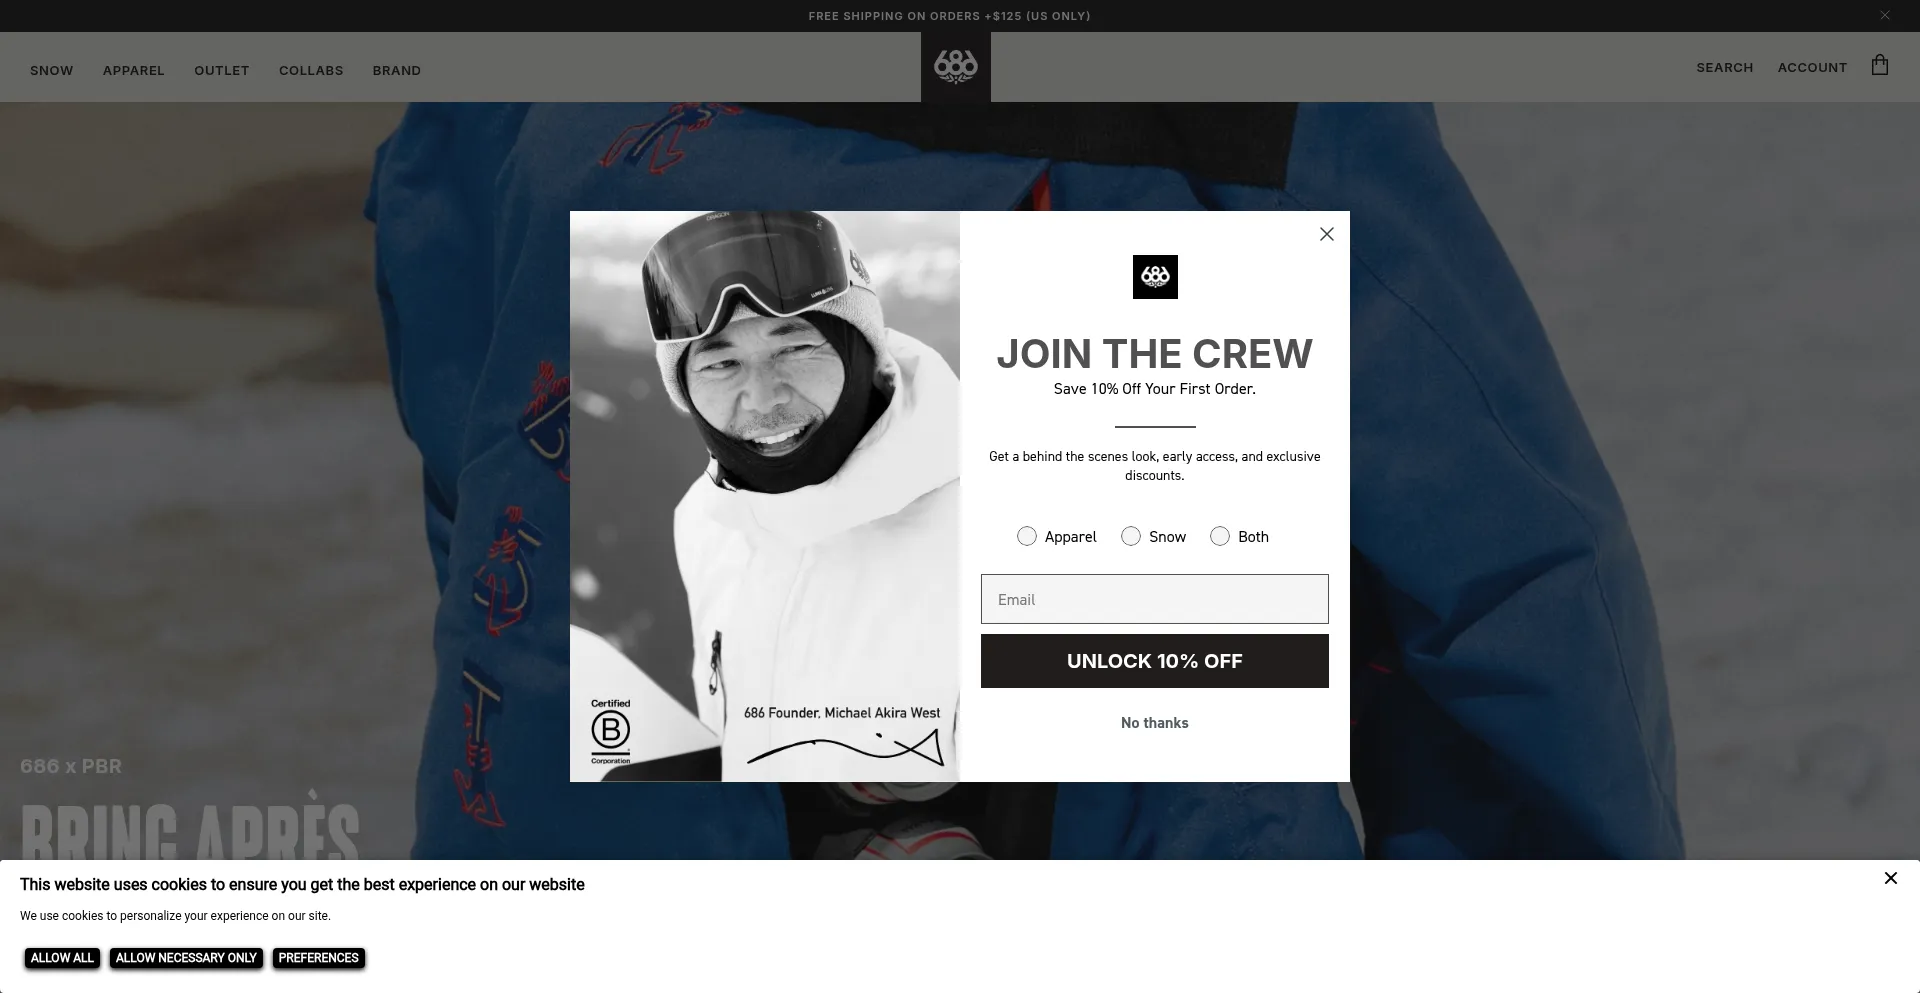
Task: Open the shopping bag icon
Action: tap(1879, 66)
